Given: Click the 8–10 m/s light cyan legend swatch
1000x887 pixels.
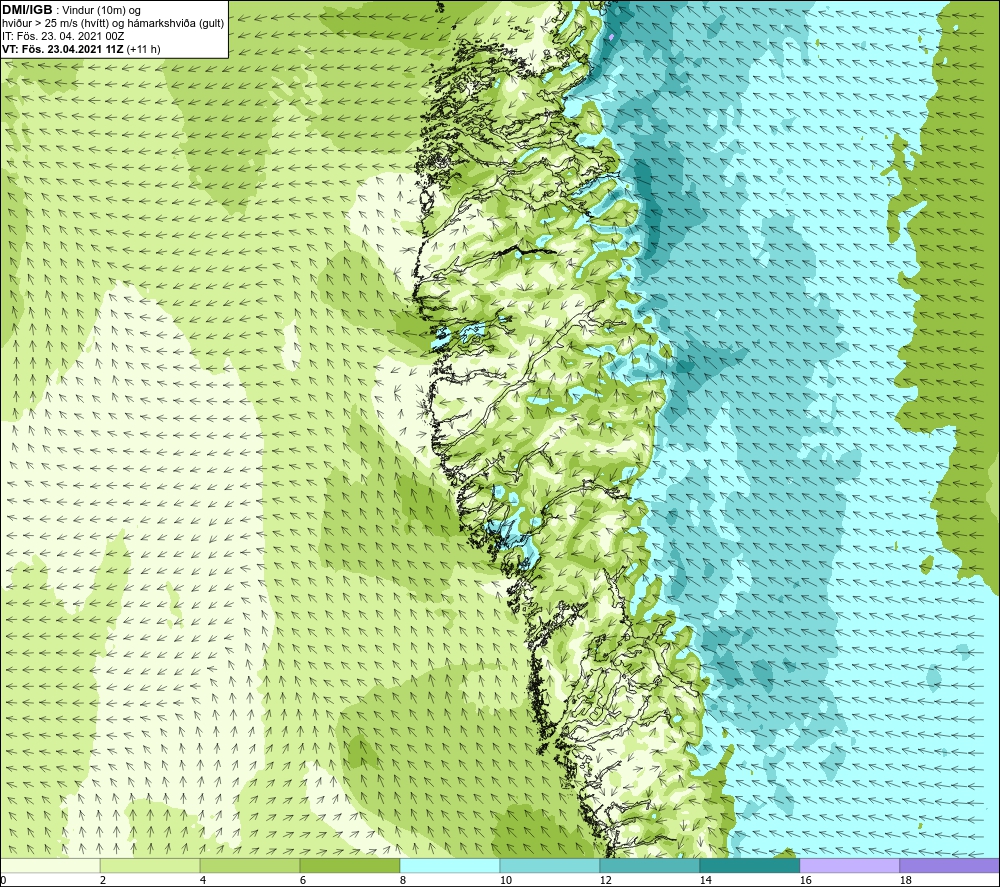Looking at the screenshot, I should coord(450,866).
